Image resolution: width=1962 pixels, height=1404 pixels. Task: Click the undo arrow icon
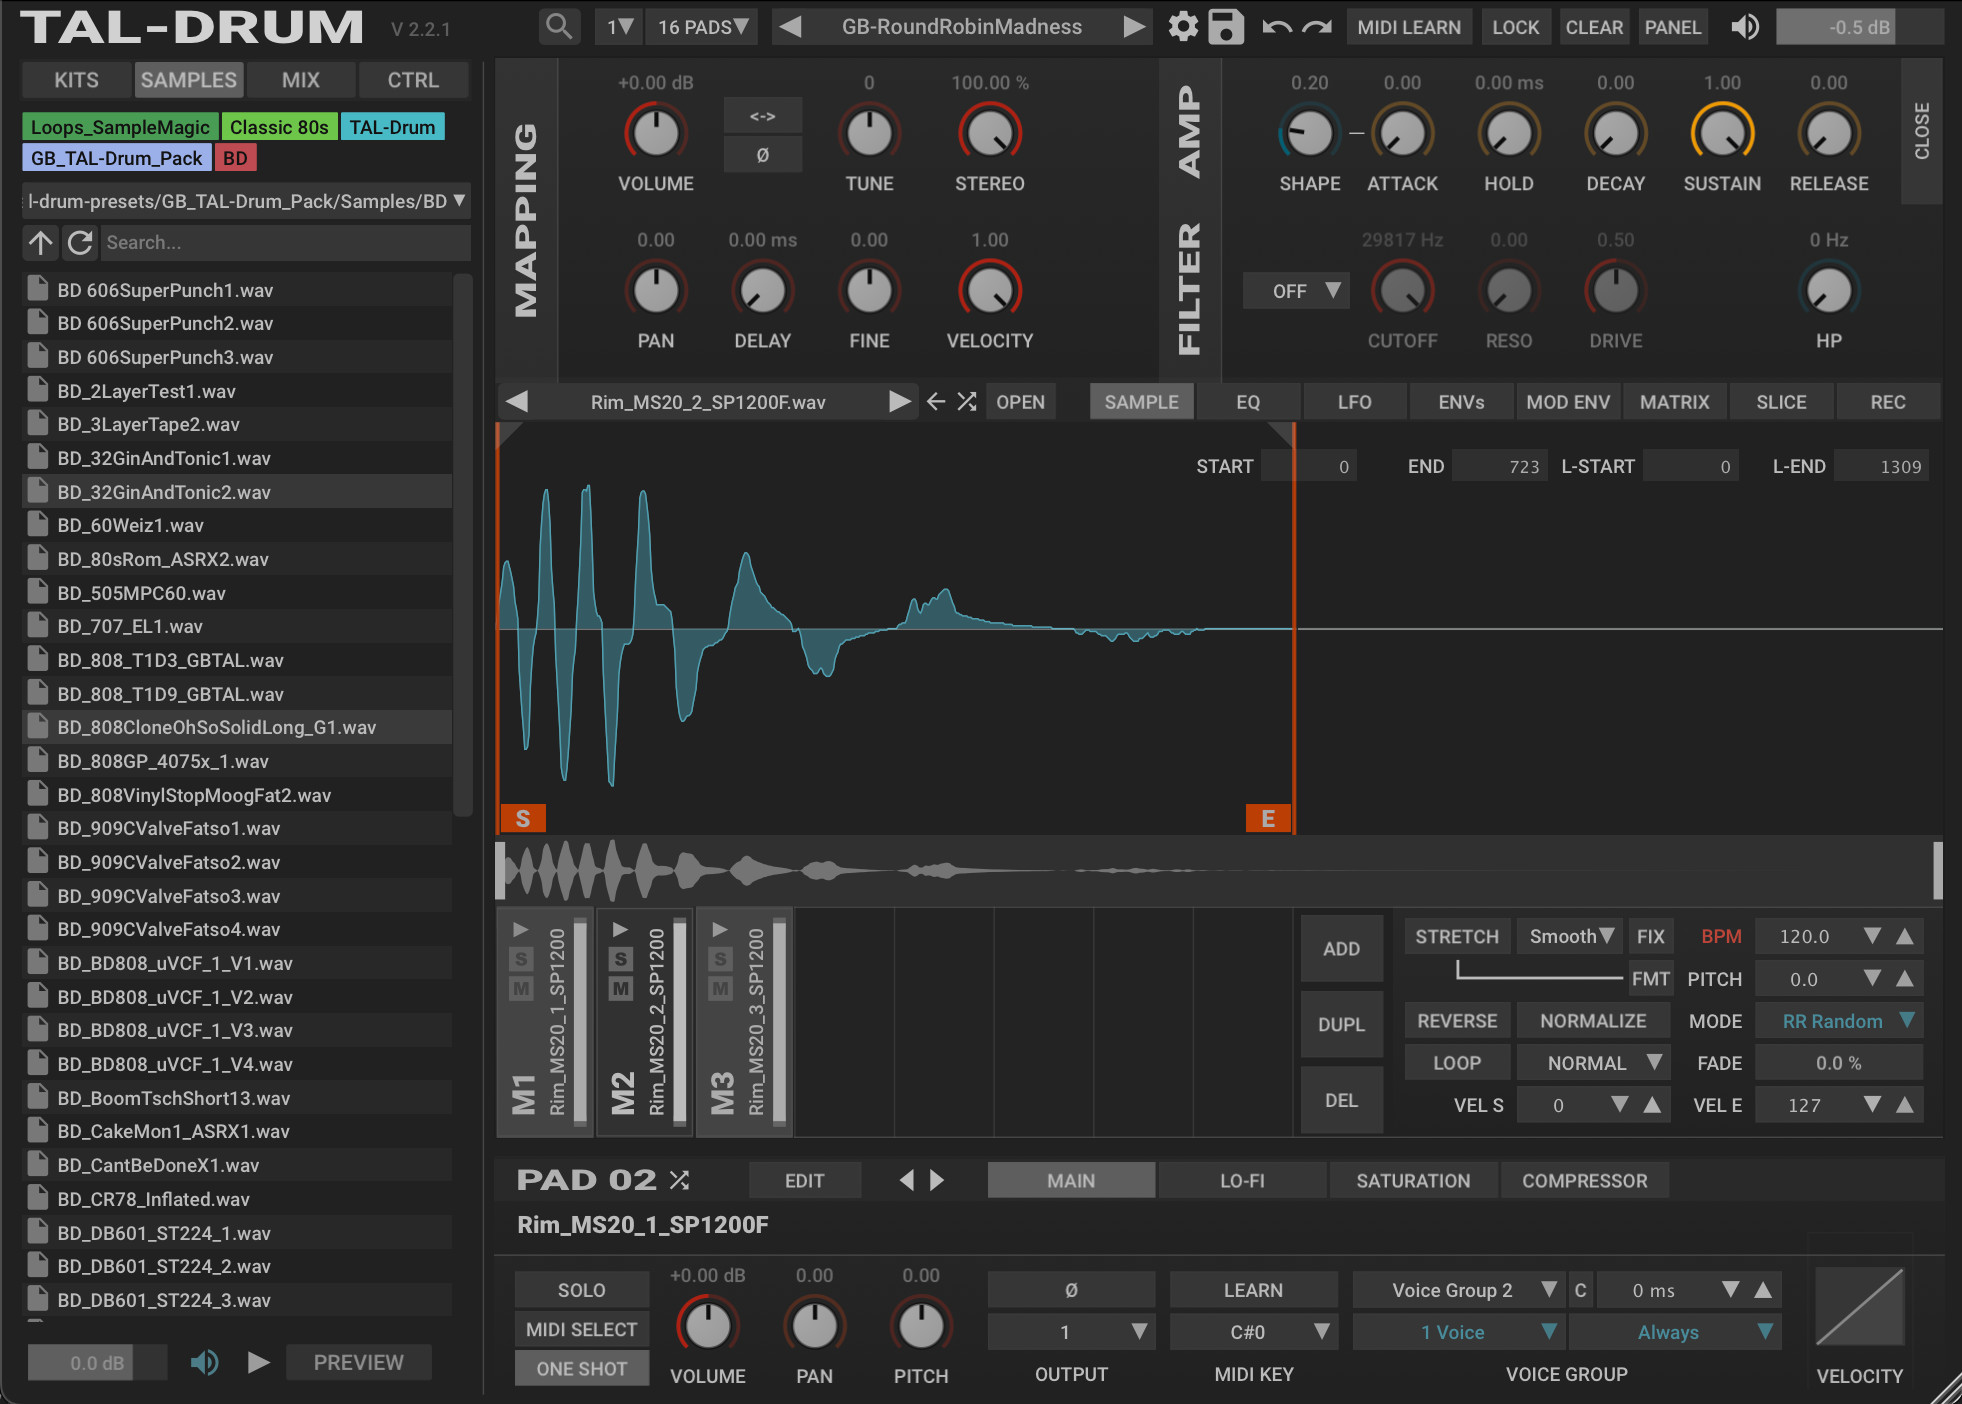(1276, 27)
